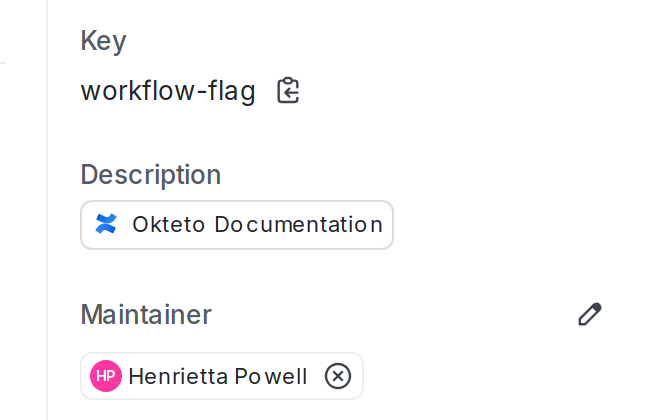Click the surname Powell in the maintainer chip
The width and height of the screenshot is (646, 420).
point(271,376)
